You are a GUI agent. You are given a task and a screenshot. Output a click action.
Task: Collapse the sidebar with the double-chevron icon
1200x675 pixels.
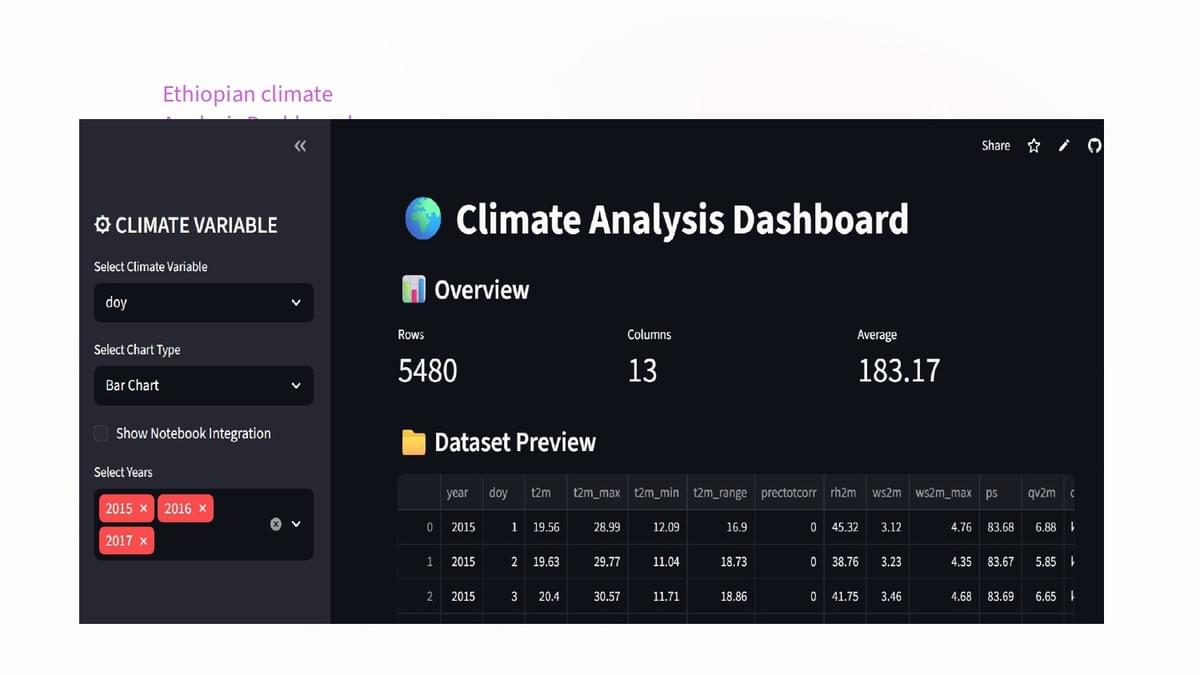coord(300,146)
